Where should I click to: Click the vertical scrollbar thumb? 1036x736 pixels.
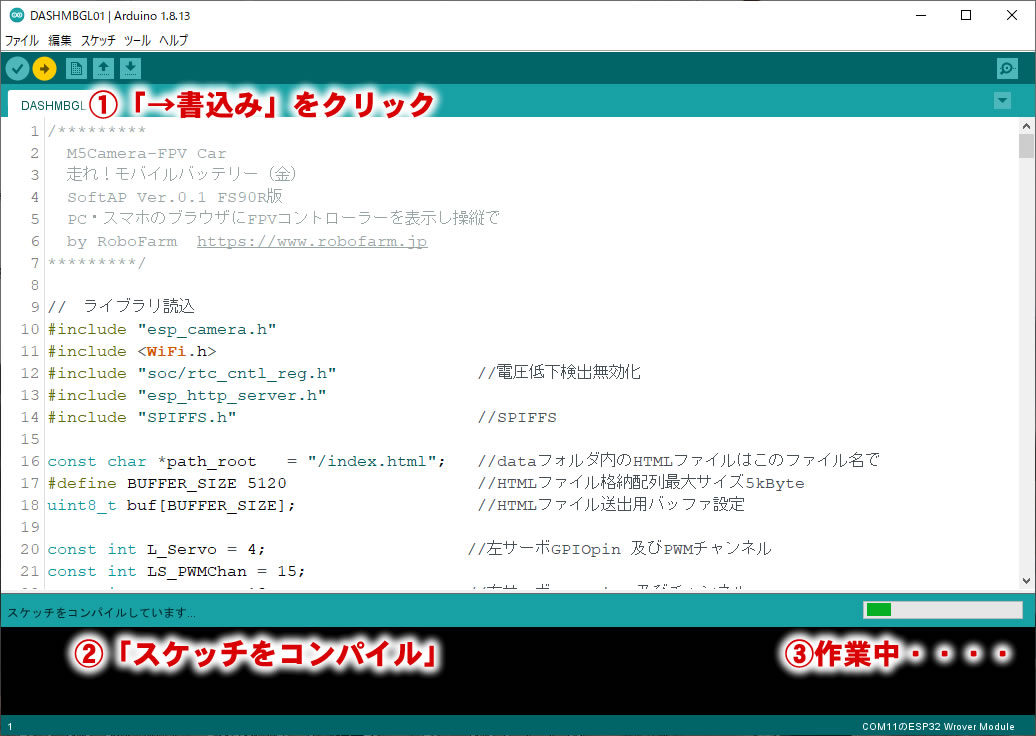click(x=1026, y=145)
